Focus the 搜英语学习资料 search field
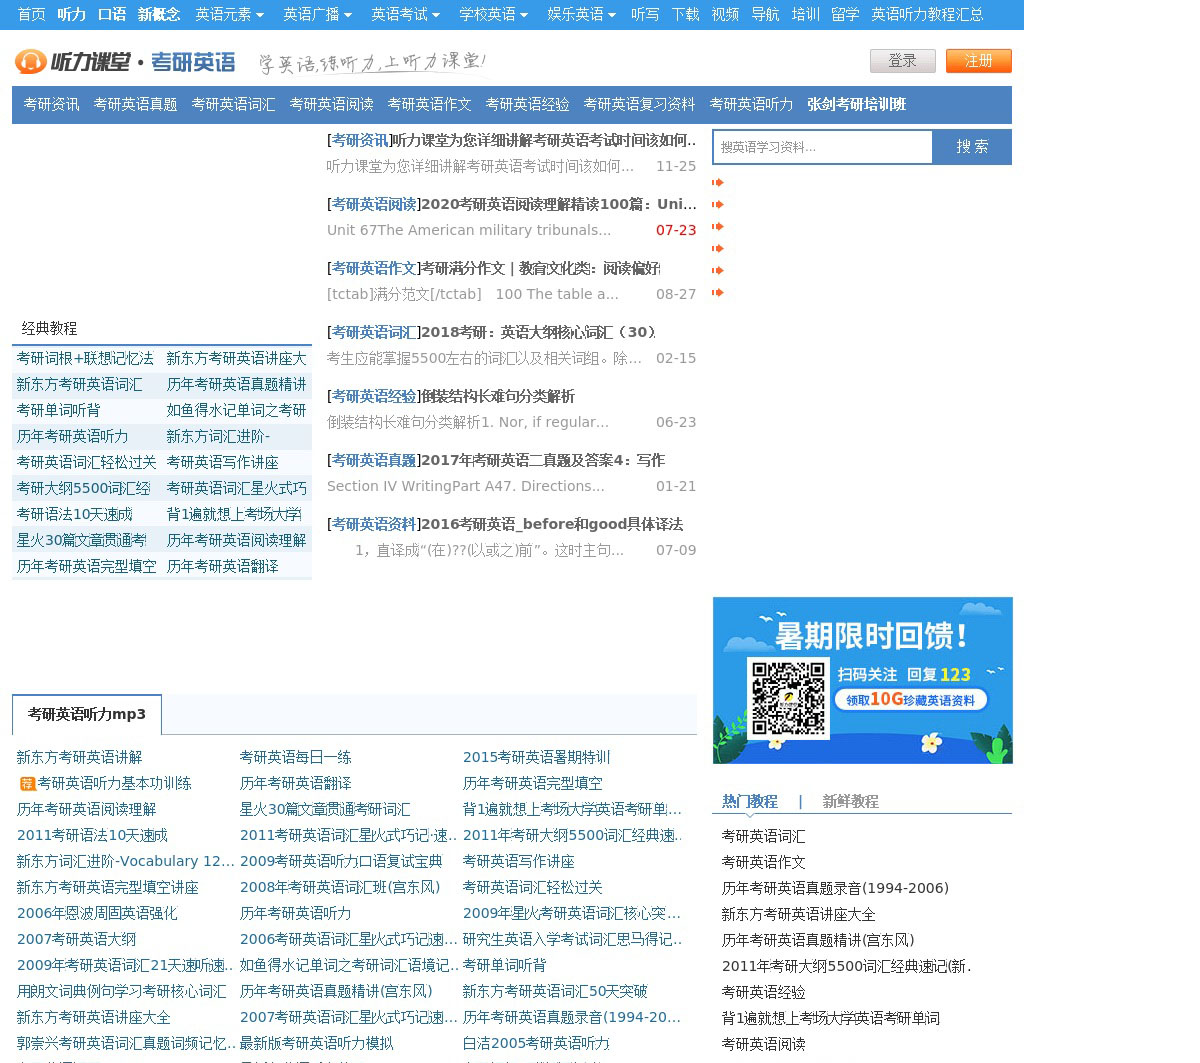Viewport: 1200px width, 1063px height. click(822, 147)
